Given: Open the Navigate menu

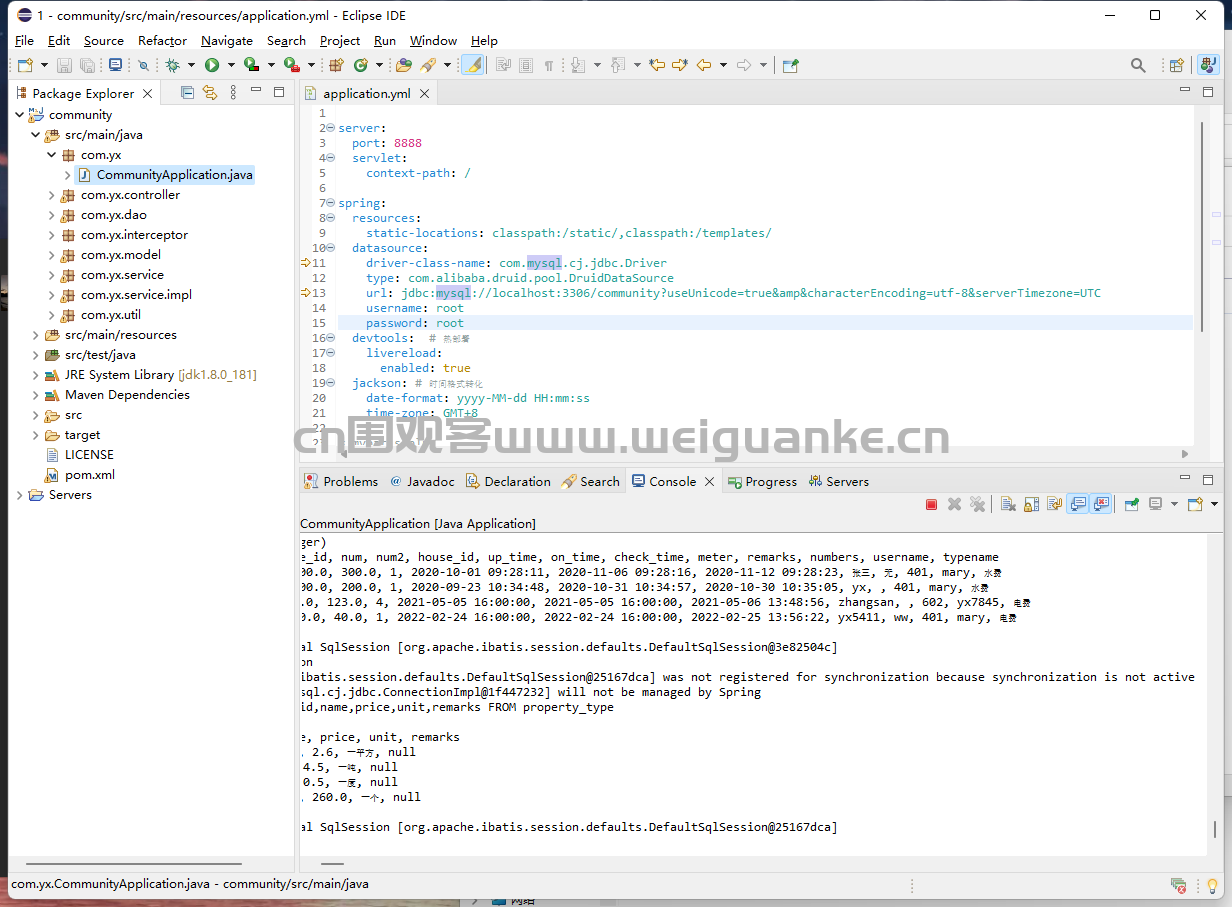Looking at the screenshot, I should (227, 41).
